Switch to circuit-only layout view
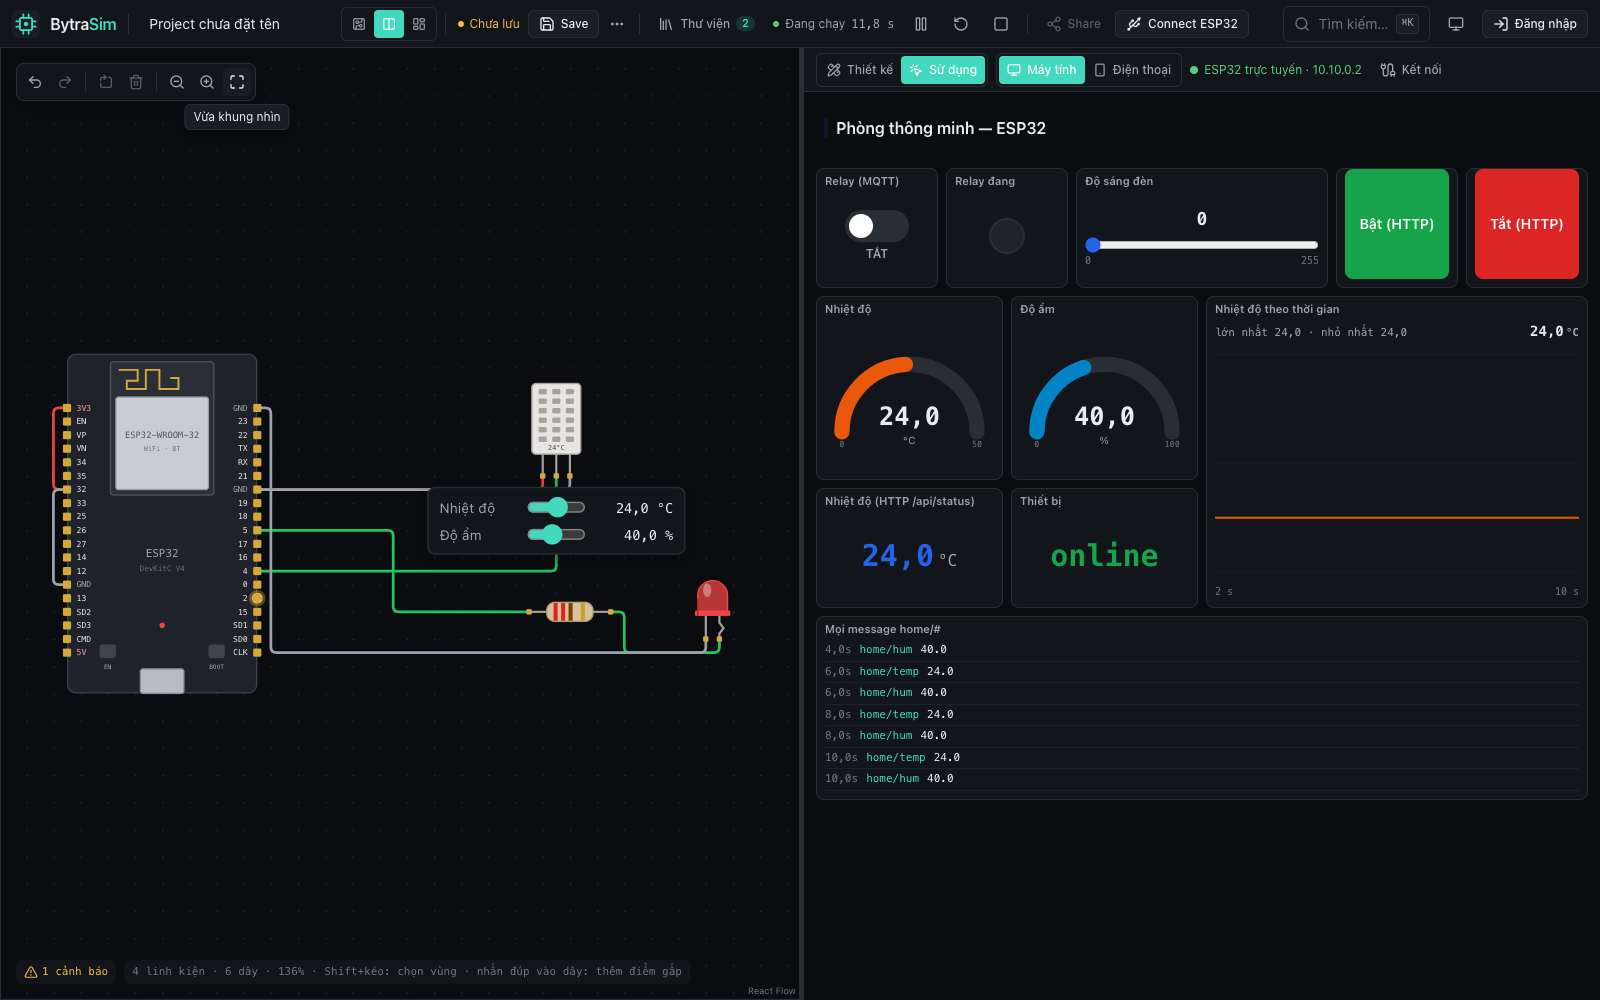 [x=359, y=24]
